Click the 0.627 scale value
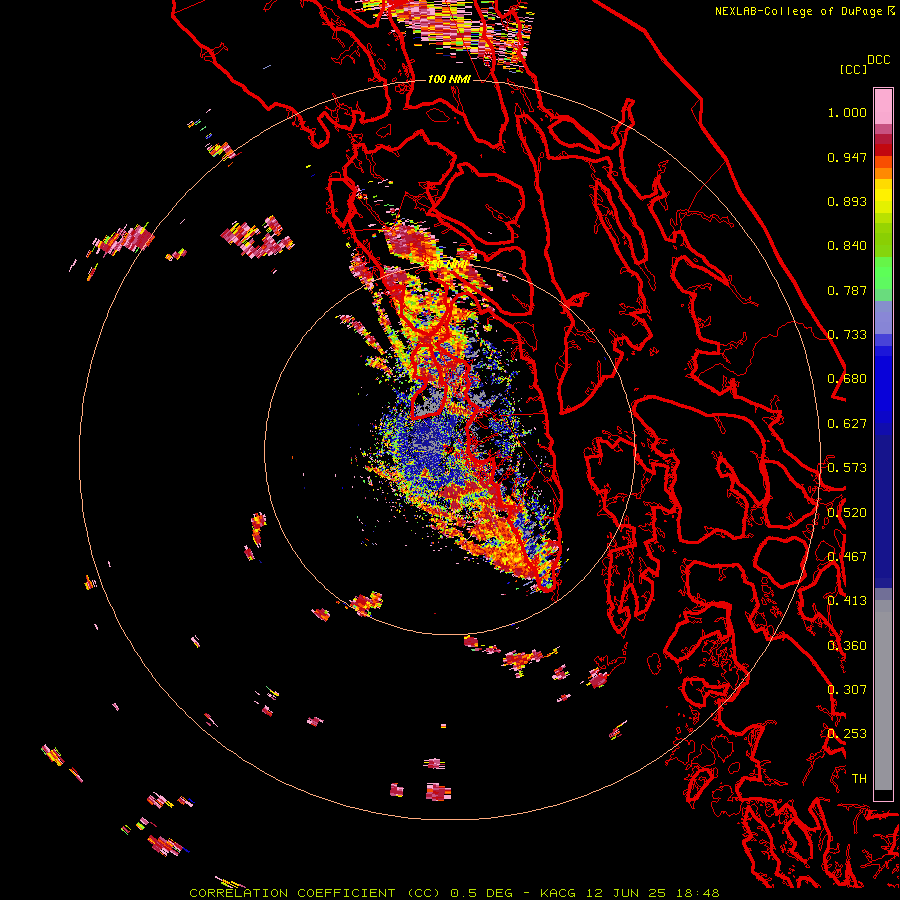The image size is (900, 900). (x=847, y=424)
